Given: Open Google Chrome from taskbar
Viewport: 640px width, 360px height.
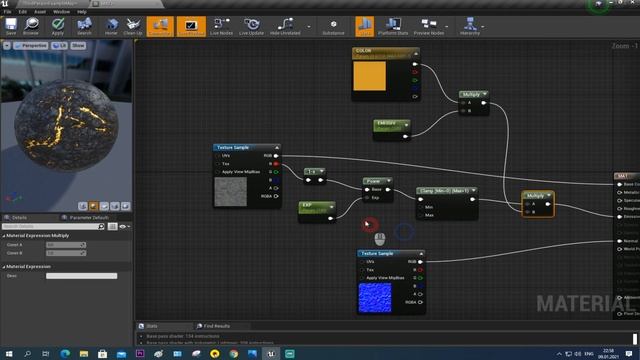Looking at the screenshot, I should click(233, 354).
